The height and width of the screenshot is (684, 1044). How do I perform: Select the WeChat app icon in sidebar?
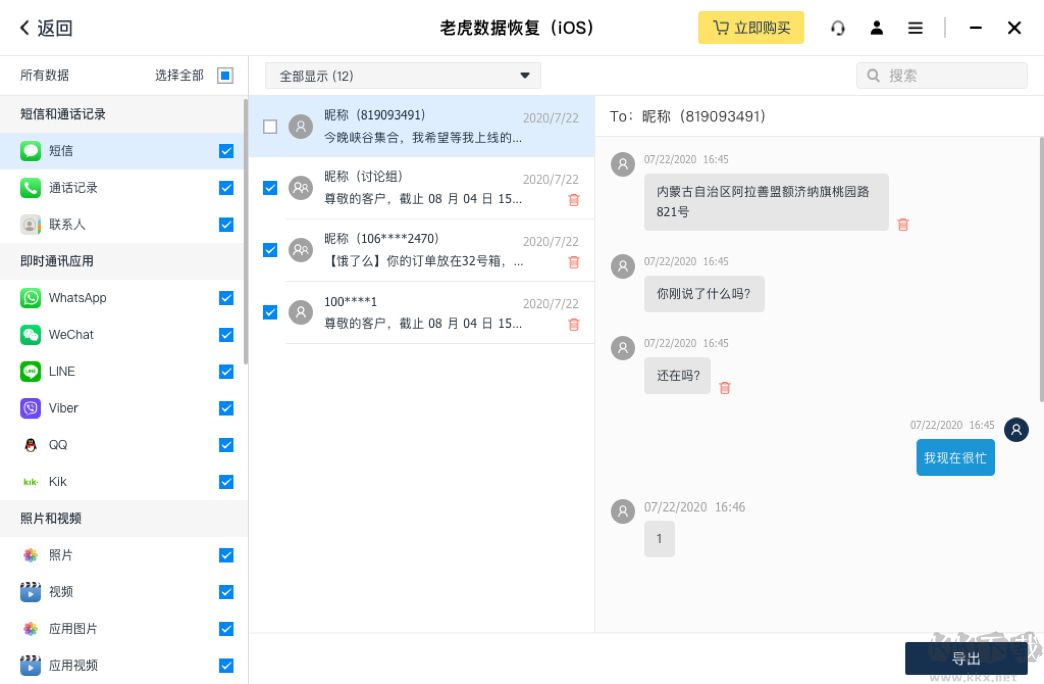[33, 334]
